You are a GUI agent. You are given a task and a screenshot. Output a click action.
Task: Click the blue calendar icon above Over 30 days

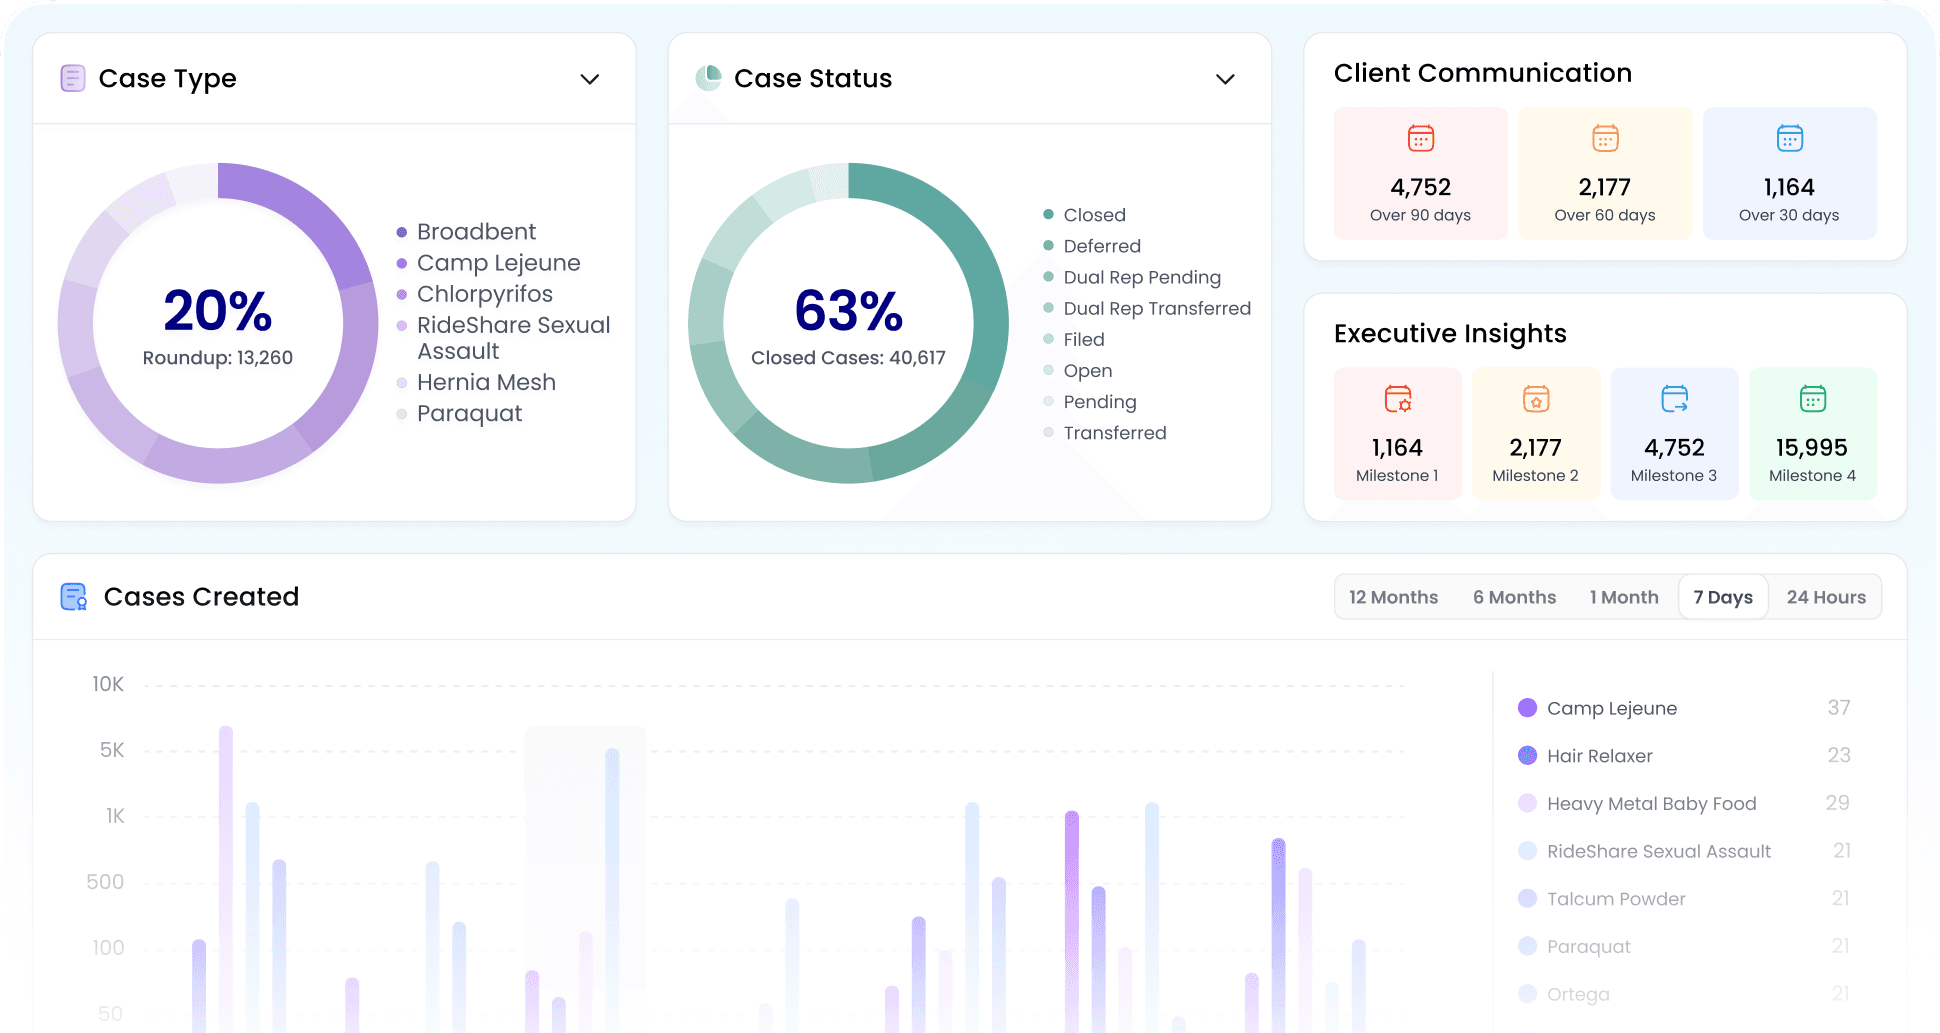[x=1789, y=138]
